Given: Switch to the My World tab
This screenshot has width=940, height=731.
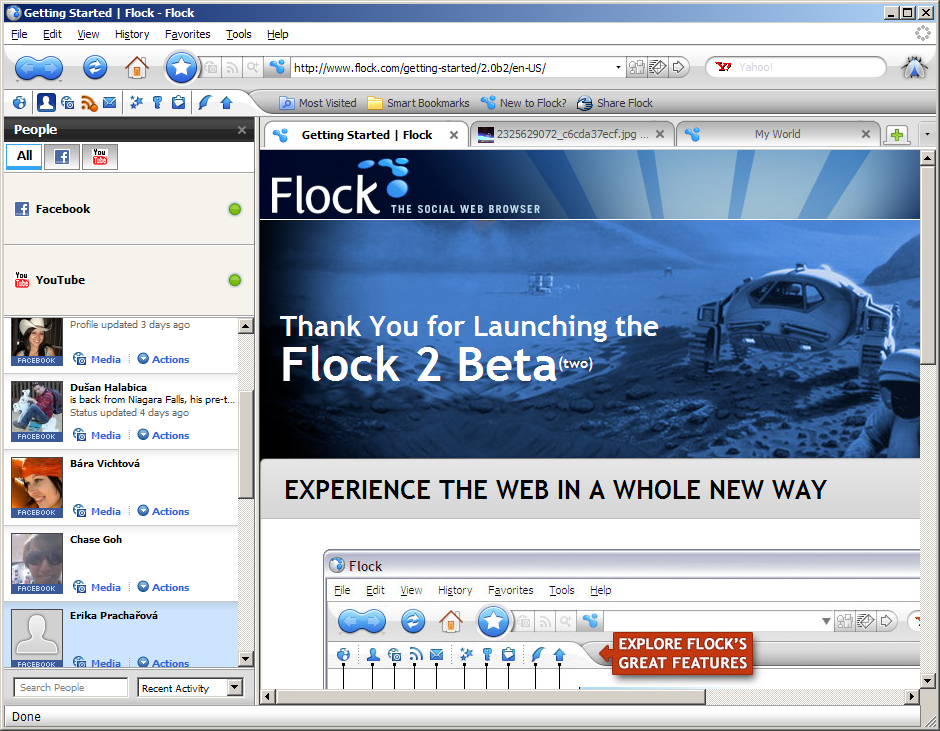Looking at the screenshot, I should pos(778,134).
